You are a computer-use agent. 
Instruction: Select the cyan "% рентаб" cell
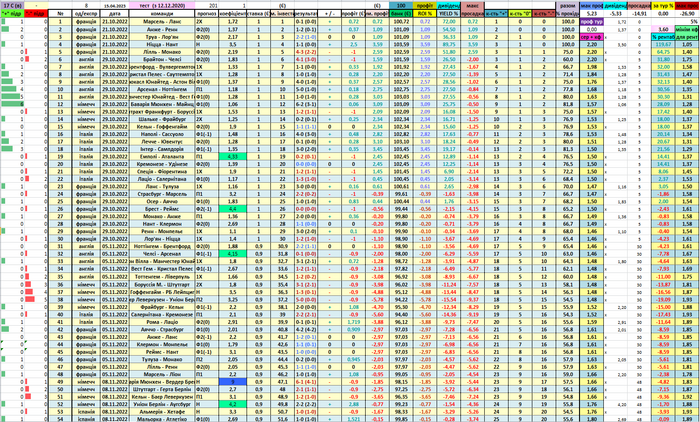click(663, 37)
